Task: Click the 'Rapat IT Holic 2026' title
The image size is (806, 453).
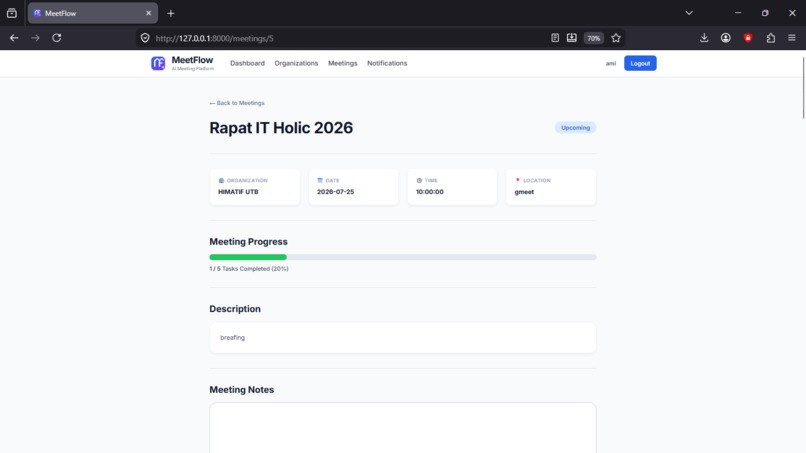Action: pyautogui.click(x=281, y=128)
